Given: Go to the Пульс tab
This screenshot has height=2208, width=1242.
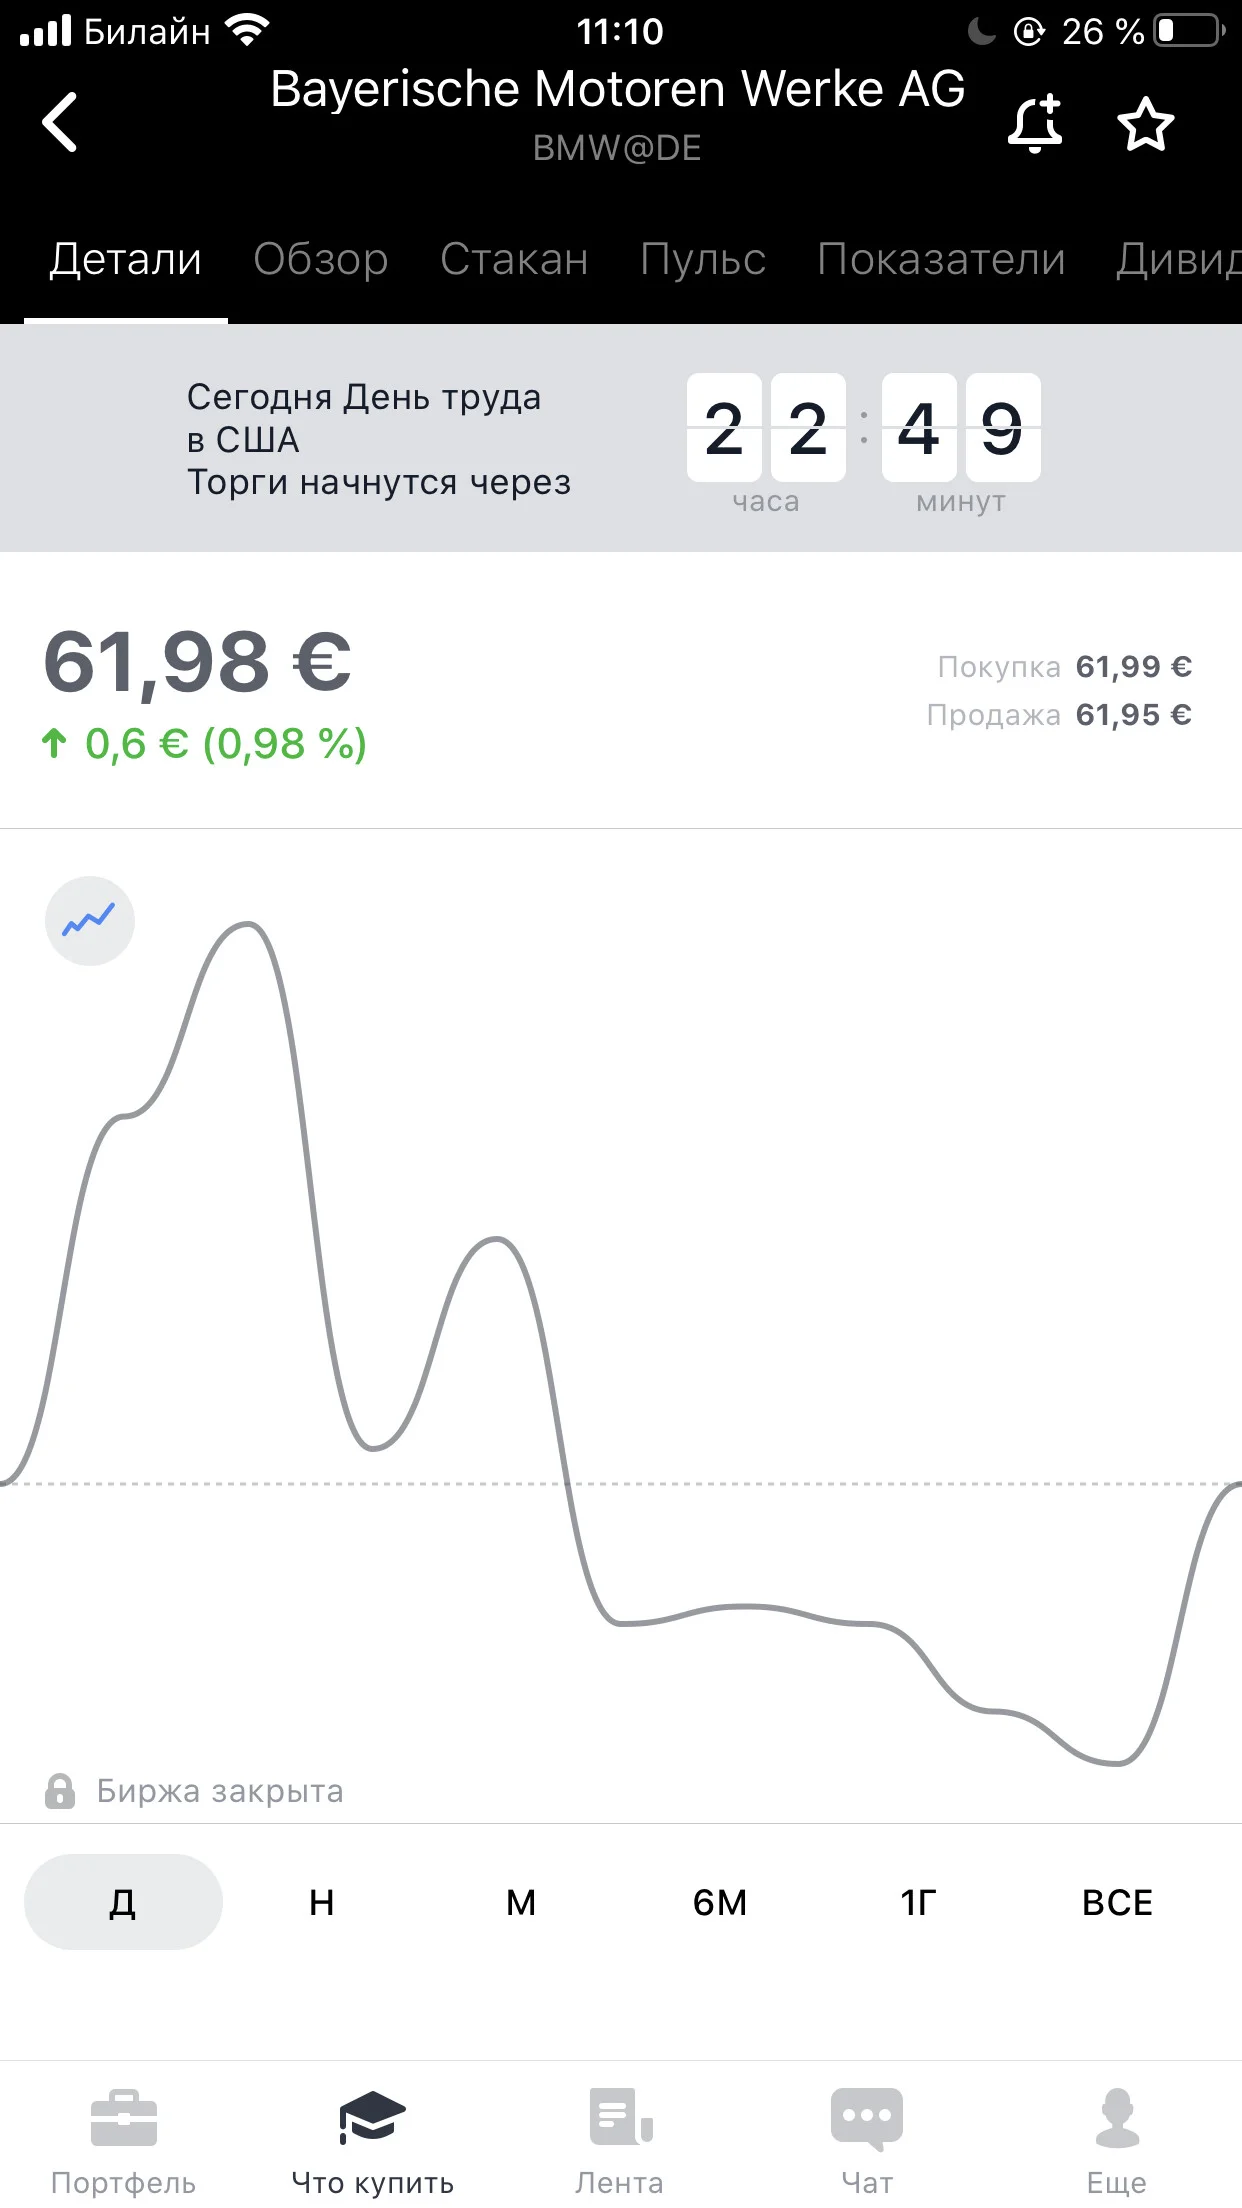Looking at the screenshot, I should point(703,259).
